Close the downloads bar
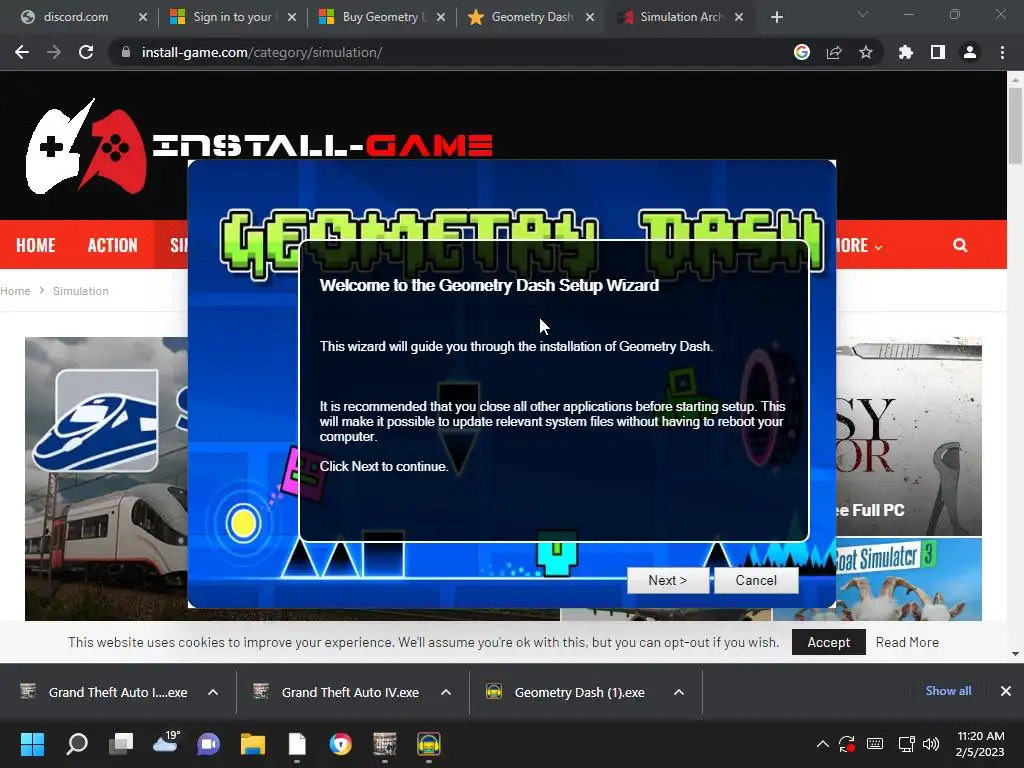The height and width of the screenshot is (768, 1024). coord(1006,691)
